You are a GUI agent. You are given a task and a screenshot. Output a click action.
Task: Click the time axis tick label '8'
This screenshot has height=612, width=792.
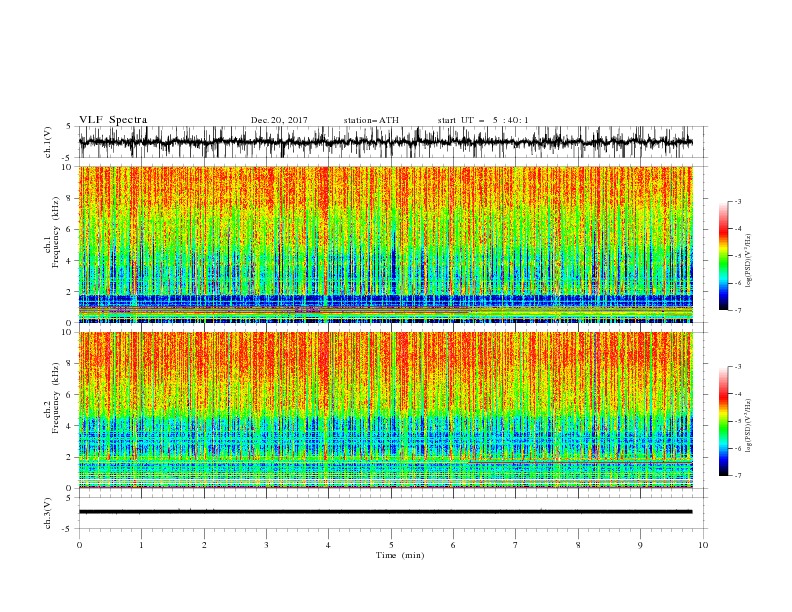click(578, 545)
